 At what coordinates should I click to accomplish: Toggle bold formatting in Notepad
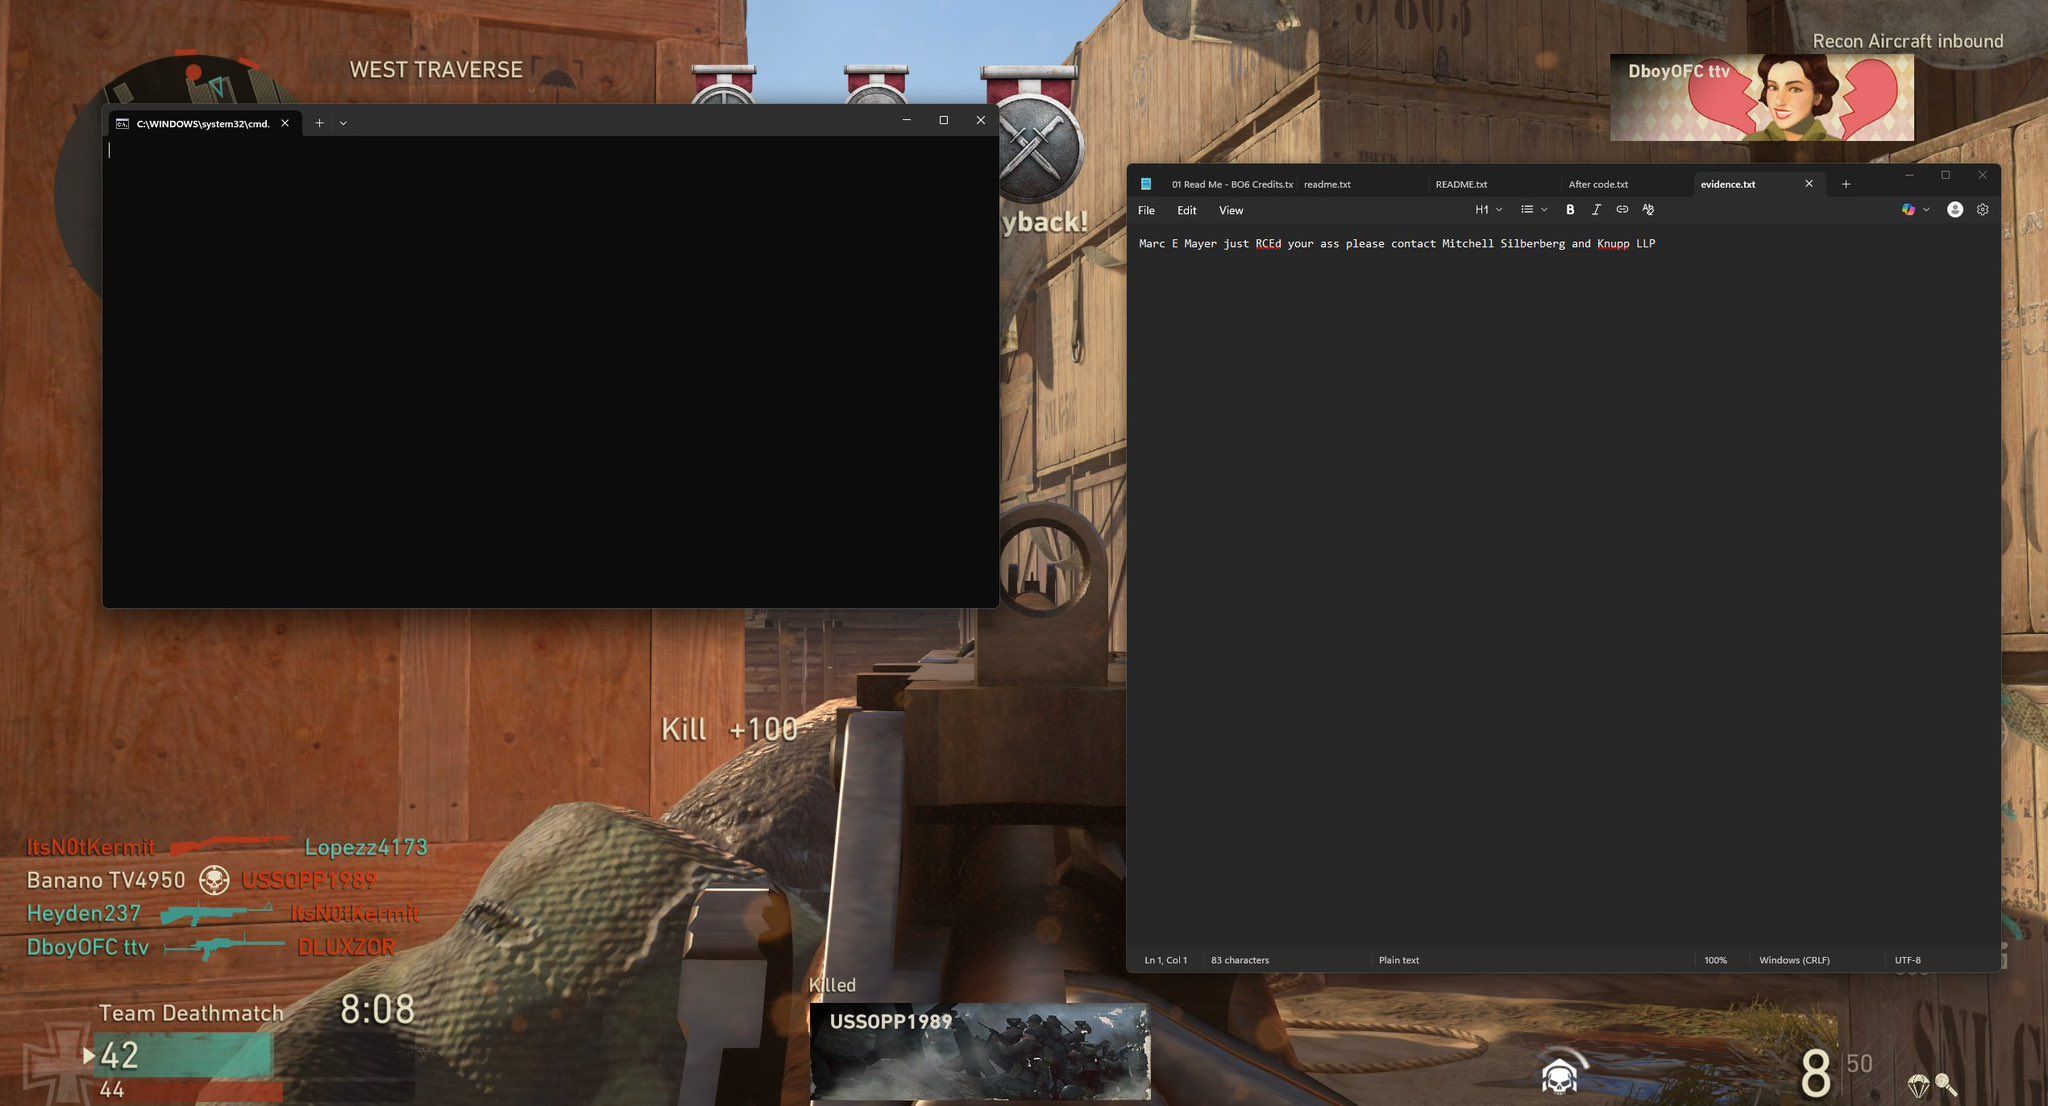click(1570, 210)
